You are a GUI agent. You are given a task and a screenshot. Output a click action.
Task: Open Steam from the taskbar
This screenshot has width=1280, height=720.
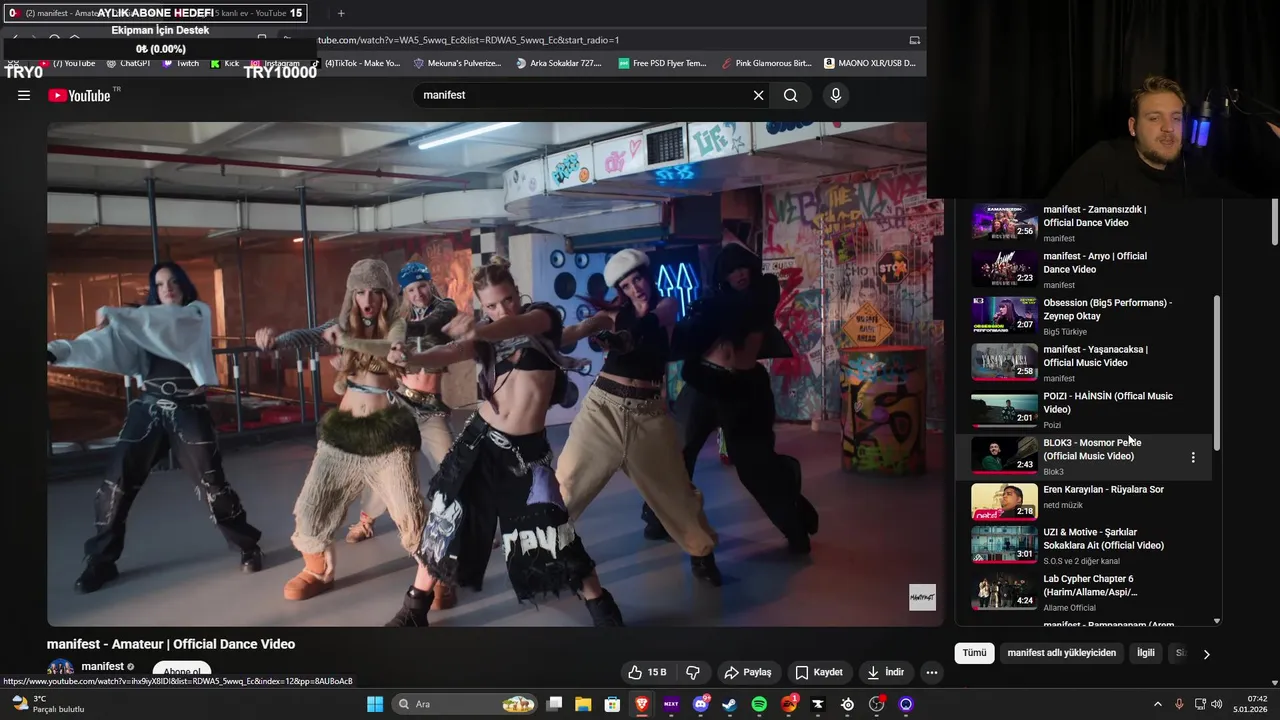pyautogui.click(x=730, y=704)
